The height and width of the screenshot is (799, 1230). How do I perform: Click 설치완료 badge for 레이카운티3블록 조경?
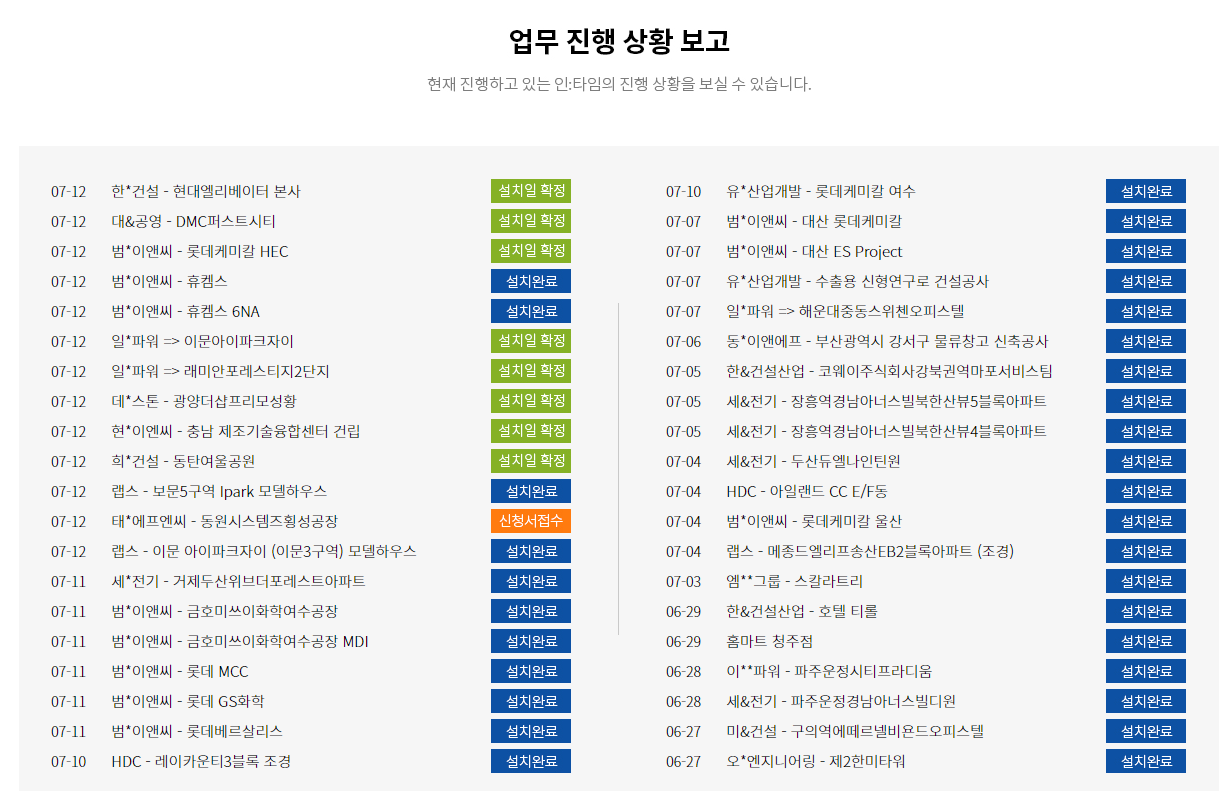531,761
